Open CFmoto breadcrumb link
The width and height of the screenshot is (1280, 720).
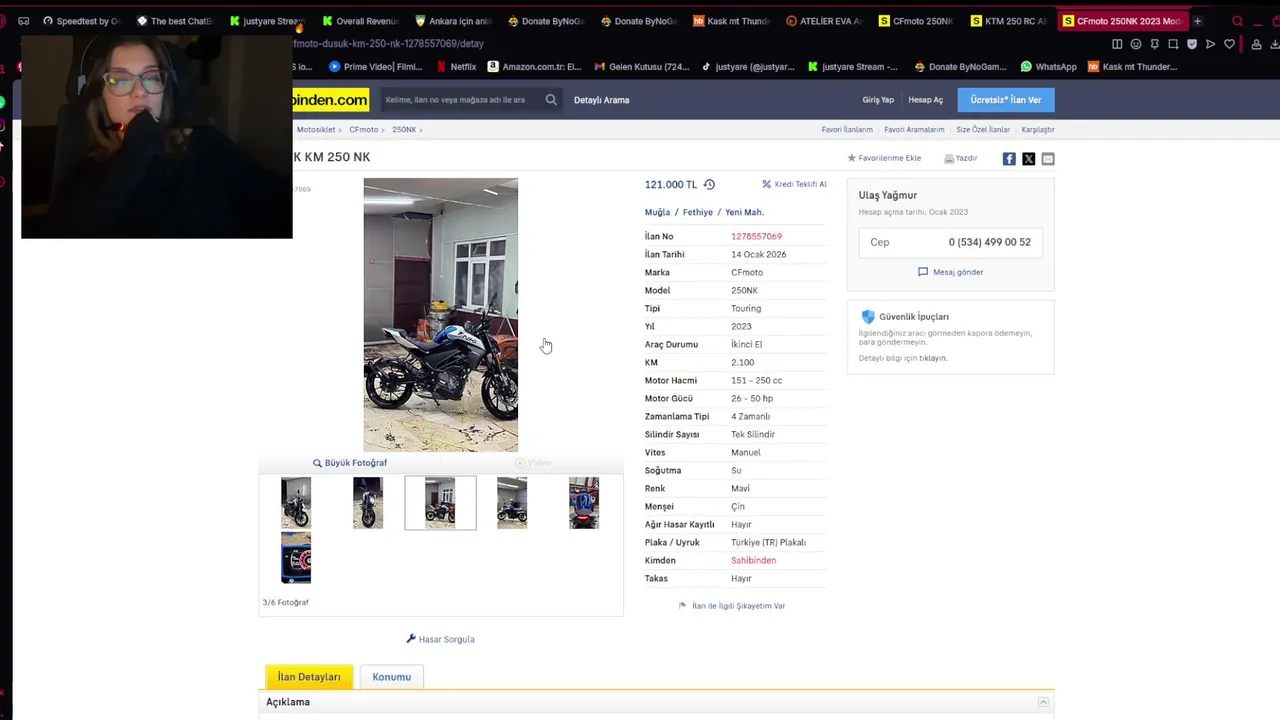pyautogui.click(x=363, y=130)
